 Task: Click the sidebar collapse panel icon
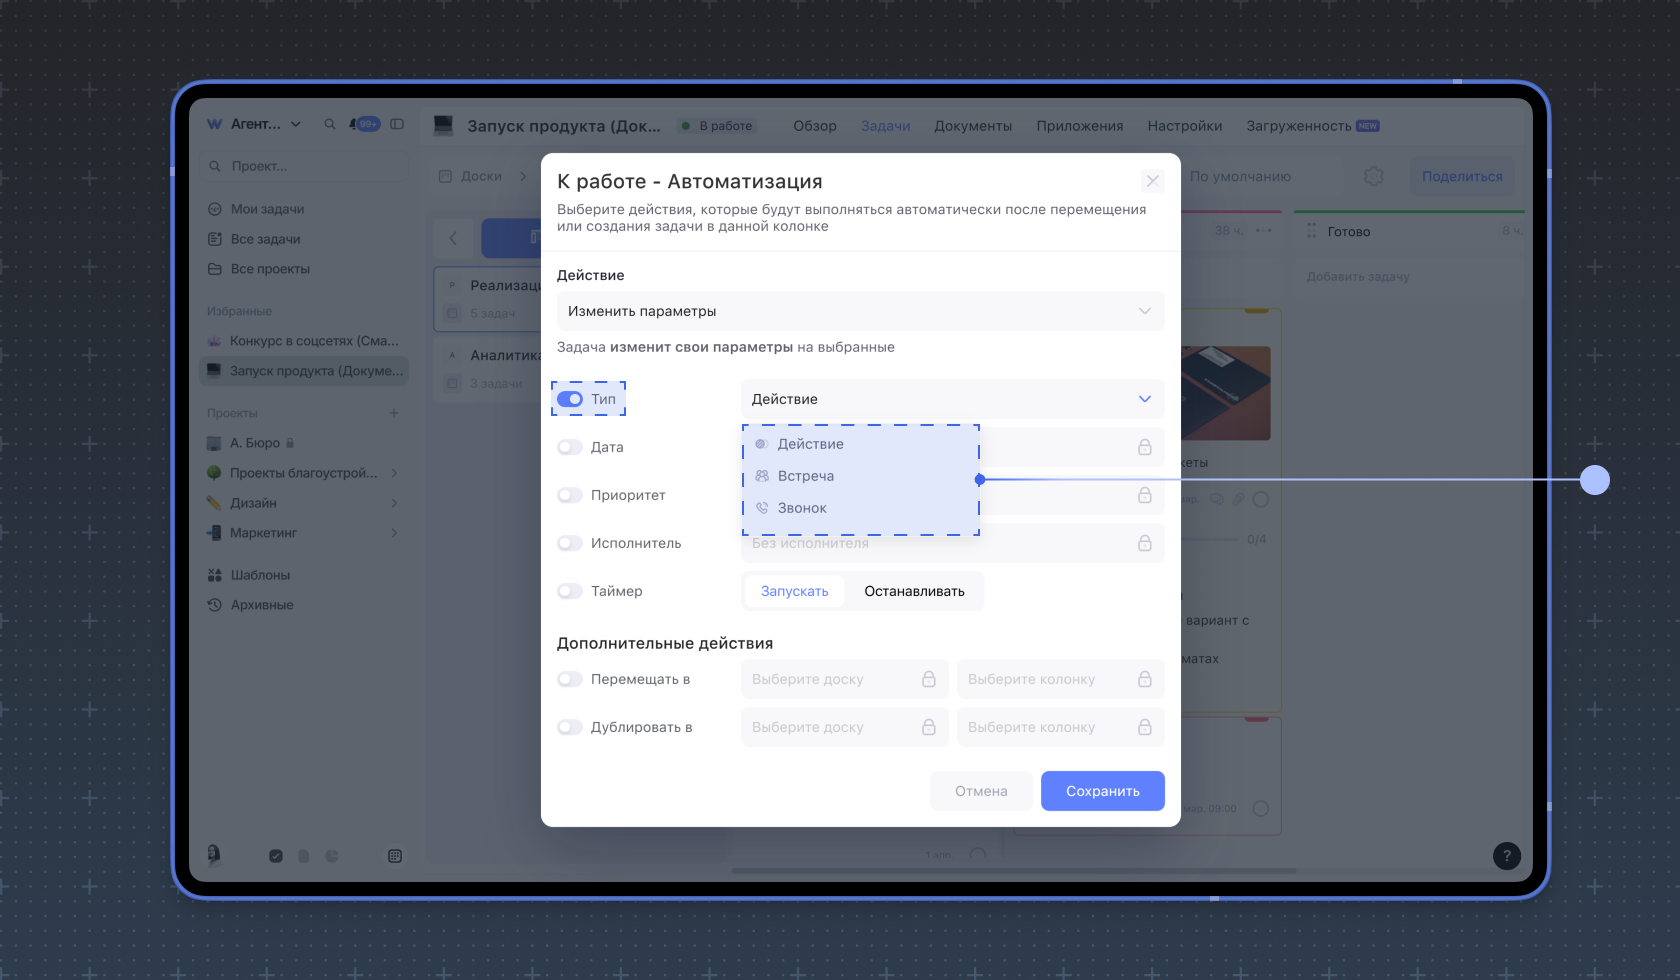pos(397,124)
